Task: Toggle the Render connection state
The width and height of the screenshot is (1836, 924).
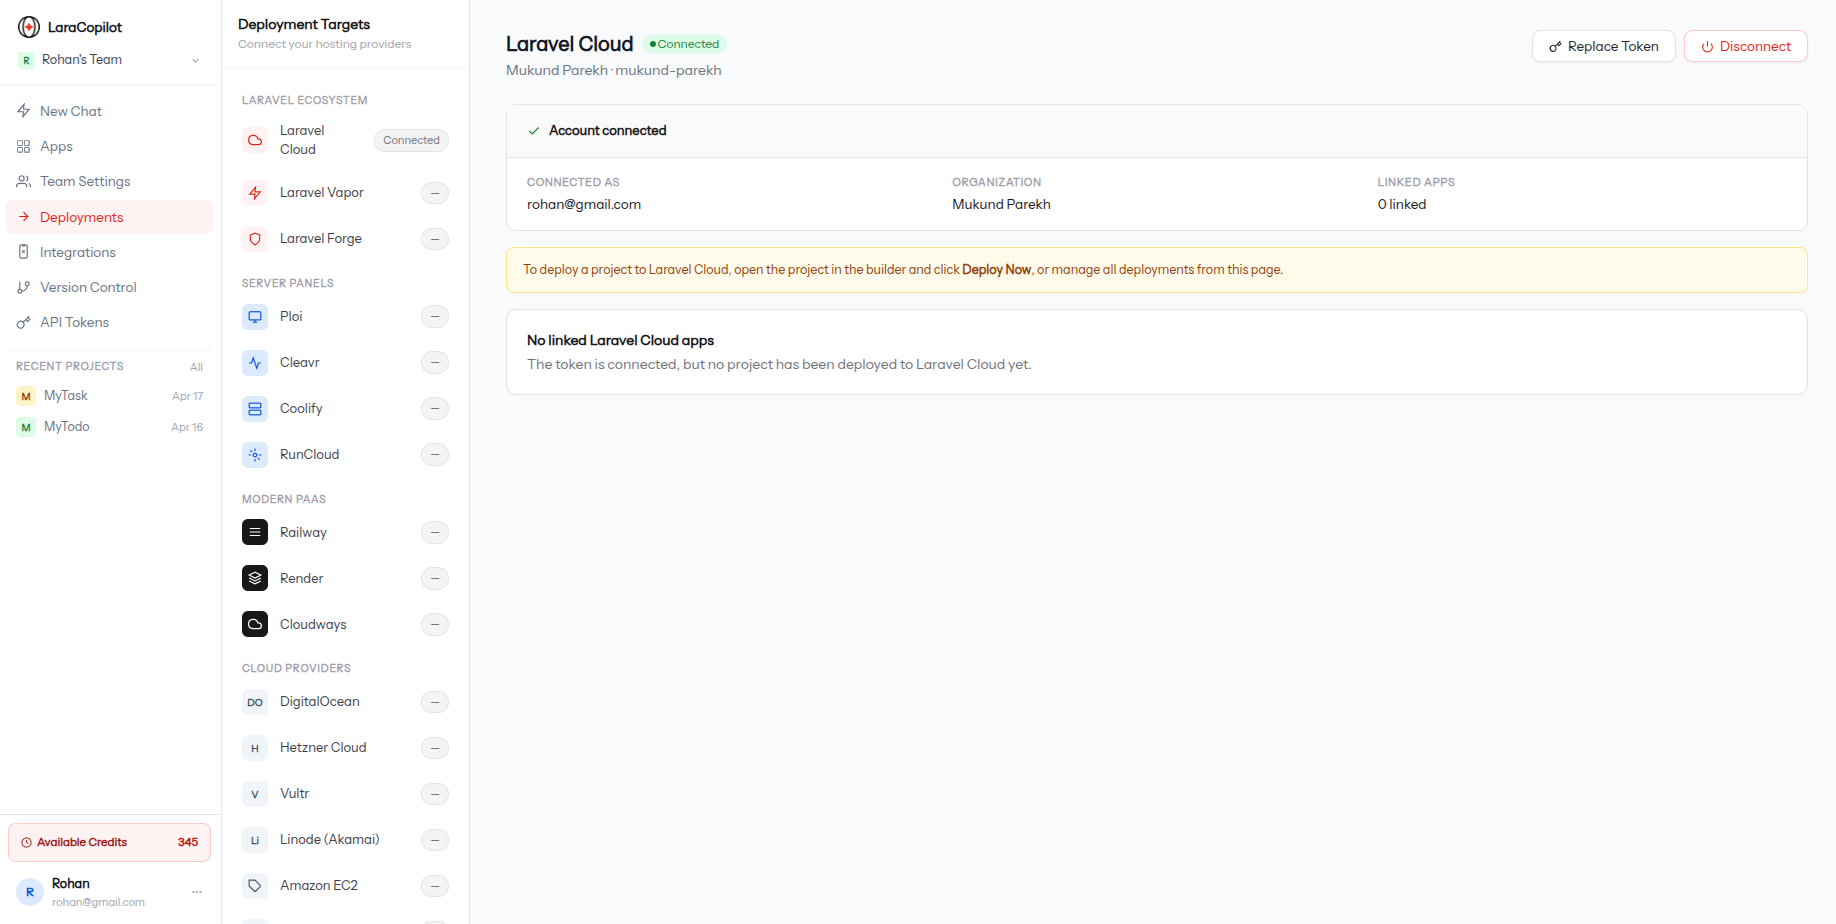Action: [x=435, y=578]
